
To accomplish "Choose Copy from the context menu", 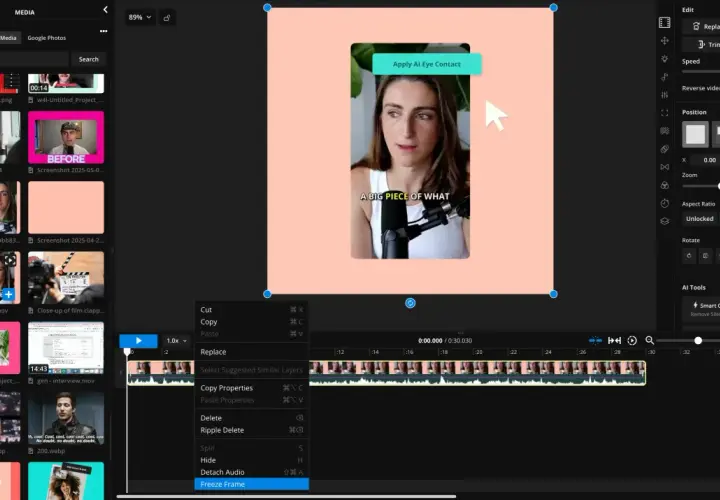I will [252, 322].
